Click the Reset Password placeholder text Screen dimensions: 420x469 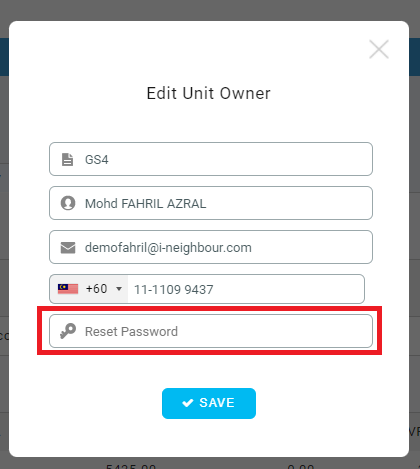(x=131, y=332)
